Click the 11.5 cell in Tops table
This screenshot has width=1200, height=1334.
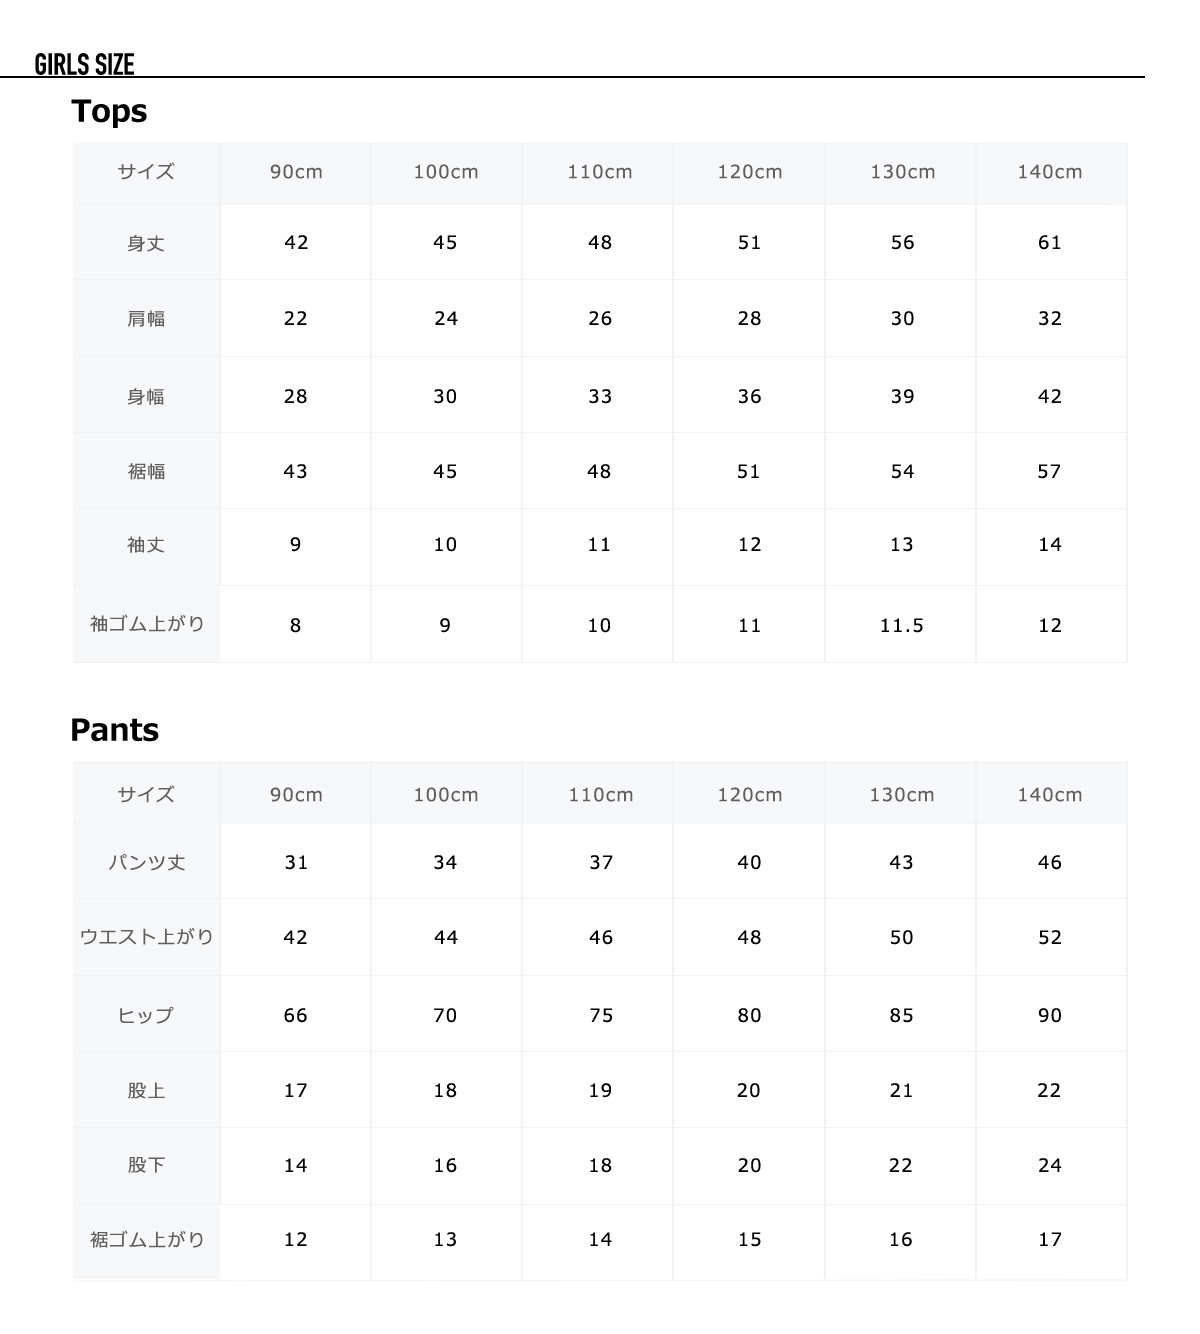point(902,626)
